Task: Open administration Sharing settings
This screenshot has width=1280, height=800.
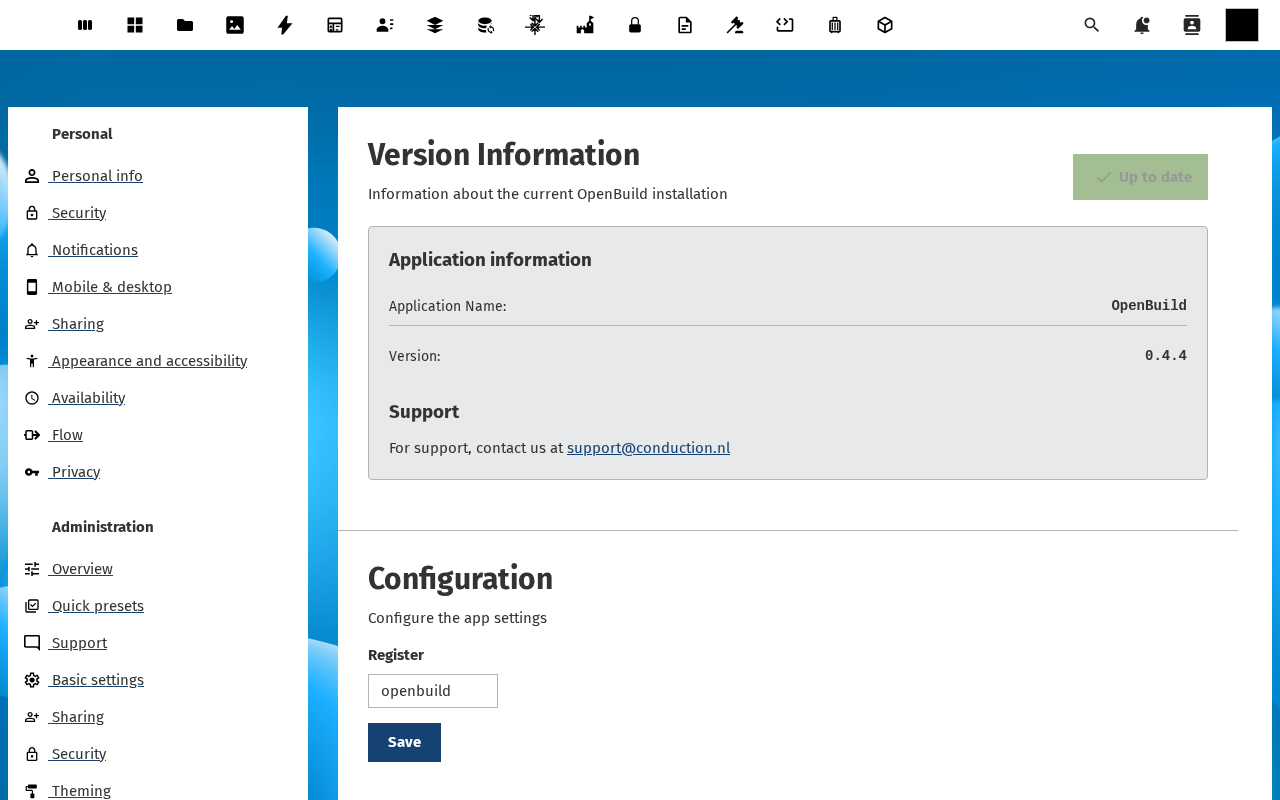Action: (77, 717)
